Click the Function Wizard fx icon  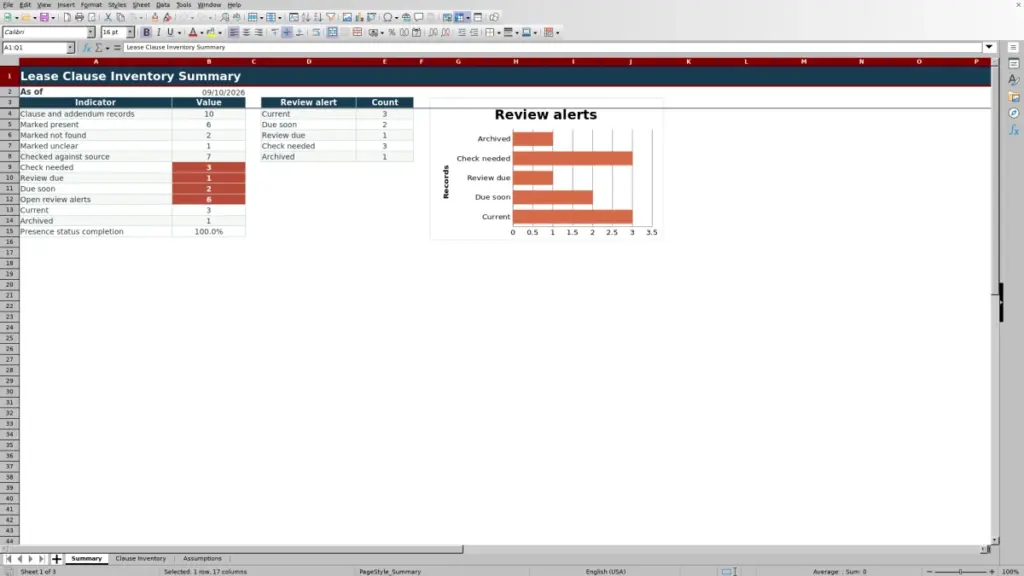[86, 48]
